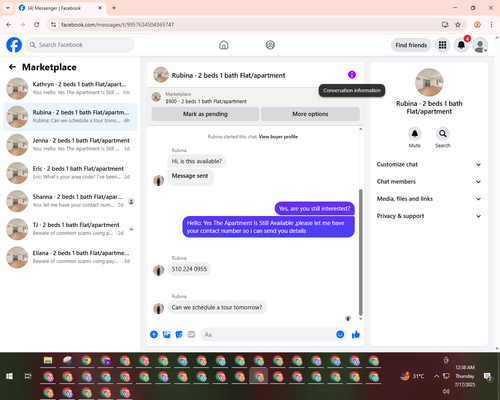The image size is (500, 400).
Task: Open the Friends/profile circle icon in navigation
Action: coord(270,45)
